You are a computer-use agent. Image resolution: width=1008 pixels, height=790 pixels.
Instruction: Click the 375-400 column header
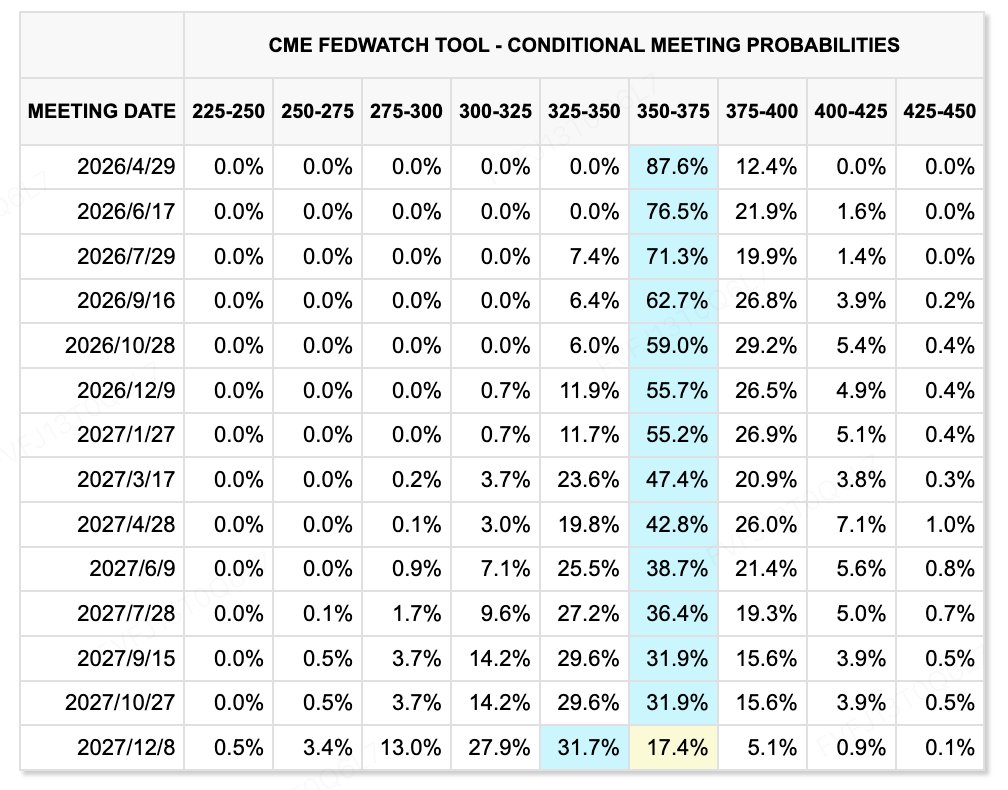click(x=762, y=111)
